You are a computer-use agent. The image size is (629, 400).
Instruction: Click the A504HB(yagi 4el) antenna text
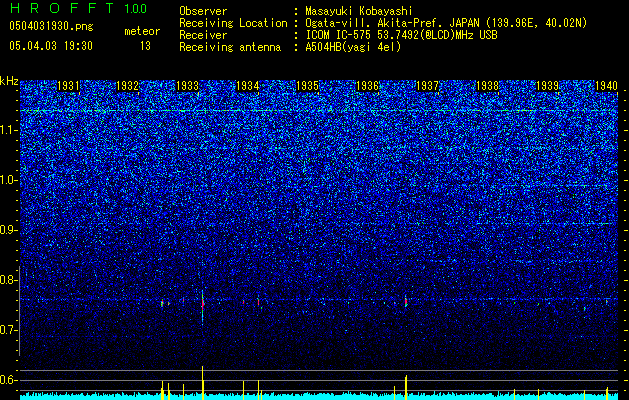tap(353, 47)
